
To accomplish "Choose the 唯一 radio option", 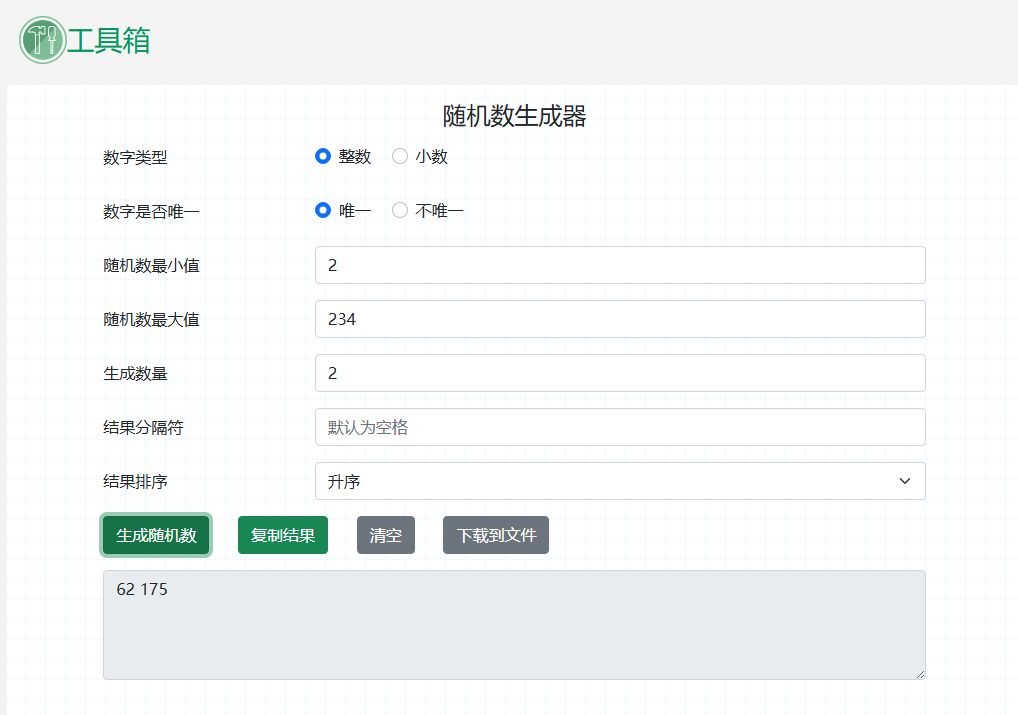I will [x=323, y=210].
